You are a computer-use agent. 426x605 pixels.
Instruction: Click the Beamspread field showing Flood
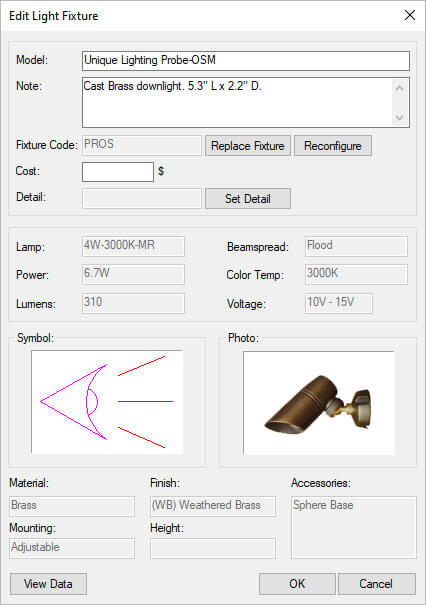(356, 246)
